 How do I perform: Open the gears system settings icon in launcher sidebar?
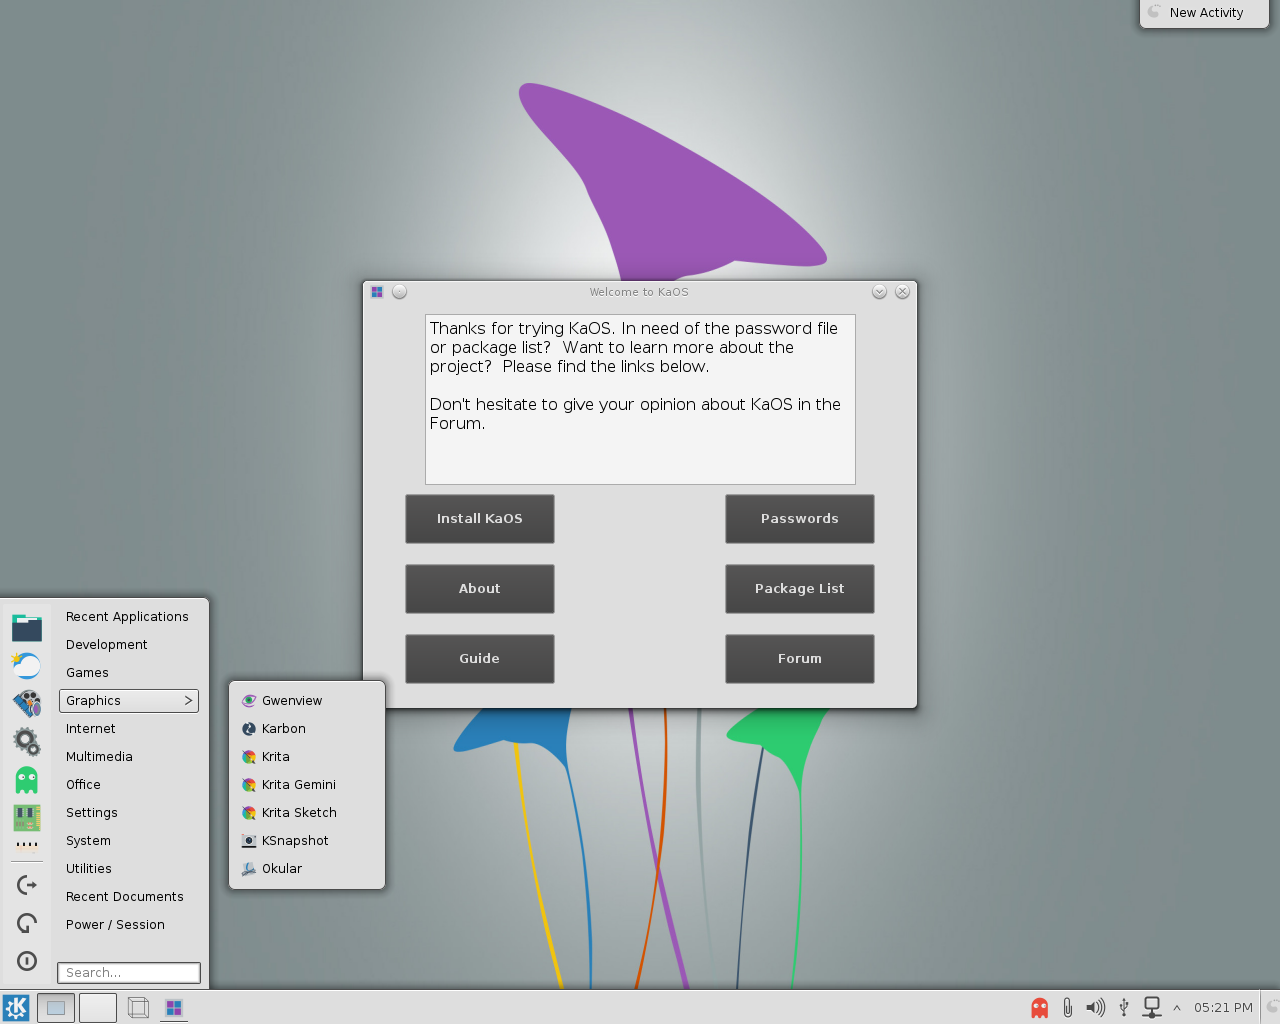click(x=27, y=741)
